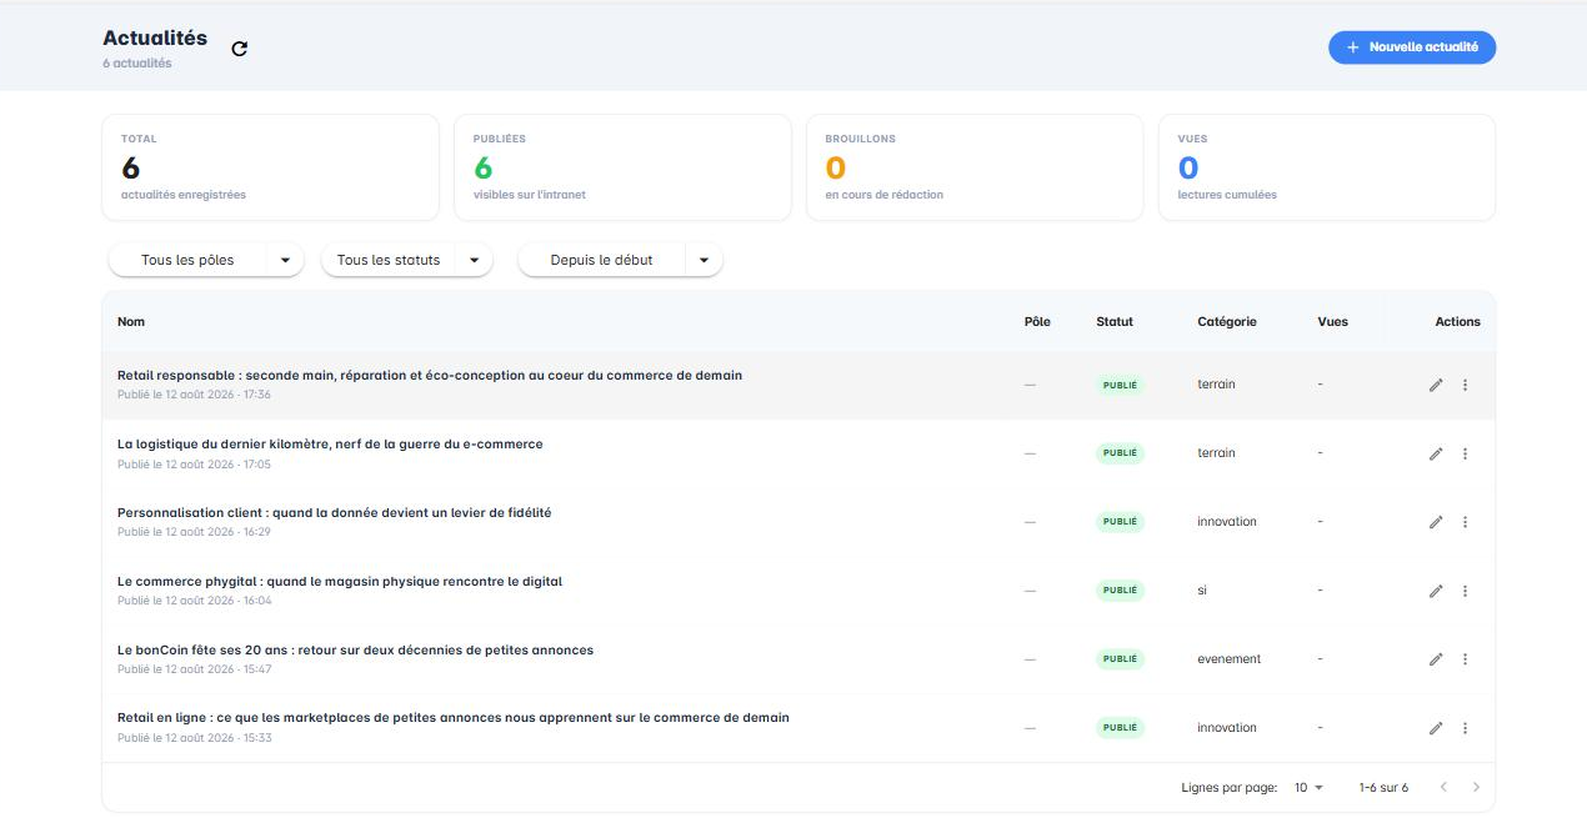Select the Publiées stats card
This screenshot has width=1587, height=818.
(x=622, y=167)
